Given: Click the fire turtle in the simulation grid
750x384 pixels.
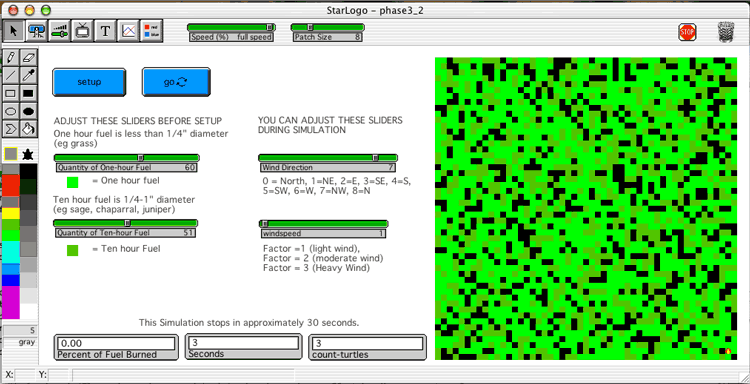Looking at the screenshot, I should click(x=728, y=351).
